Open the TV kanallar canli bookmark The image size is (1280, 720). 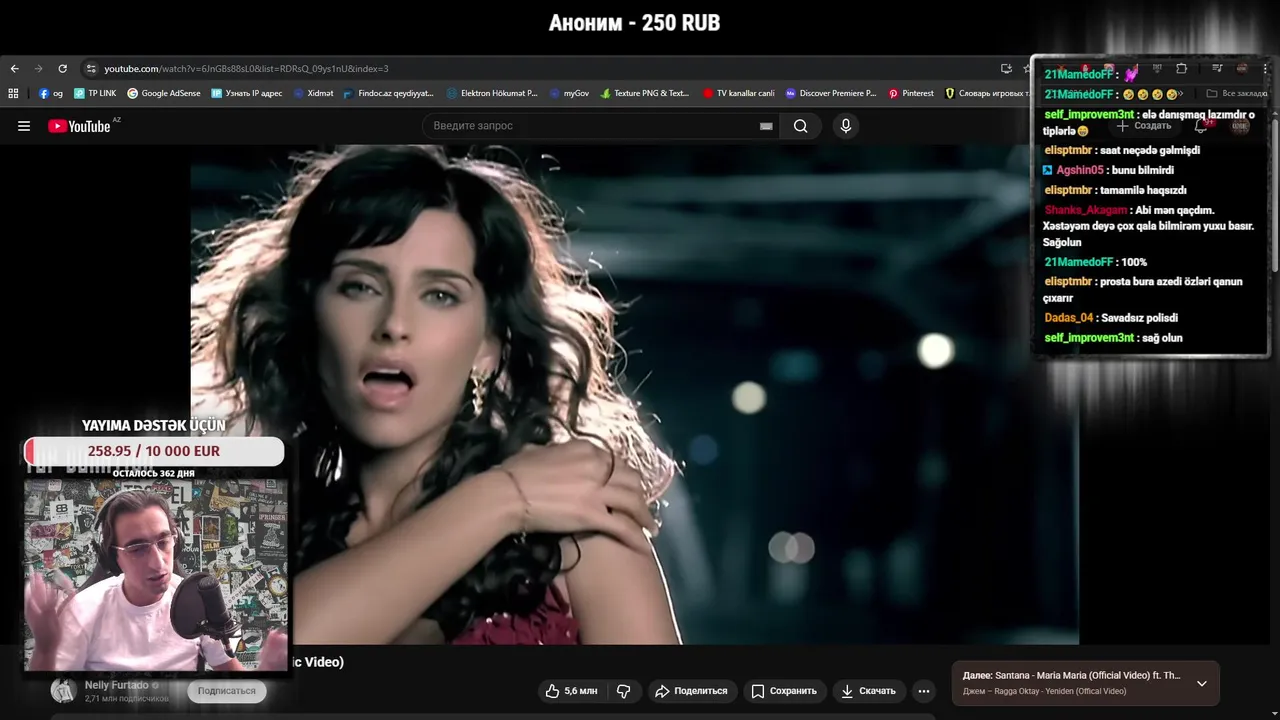pos(738,93)
